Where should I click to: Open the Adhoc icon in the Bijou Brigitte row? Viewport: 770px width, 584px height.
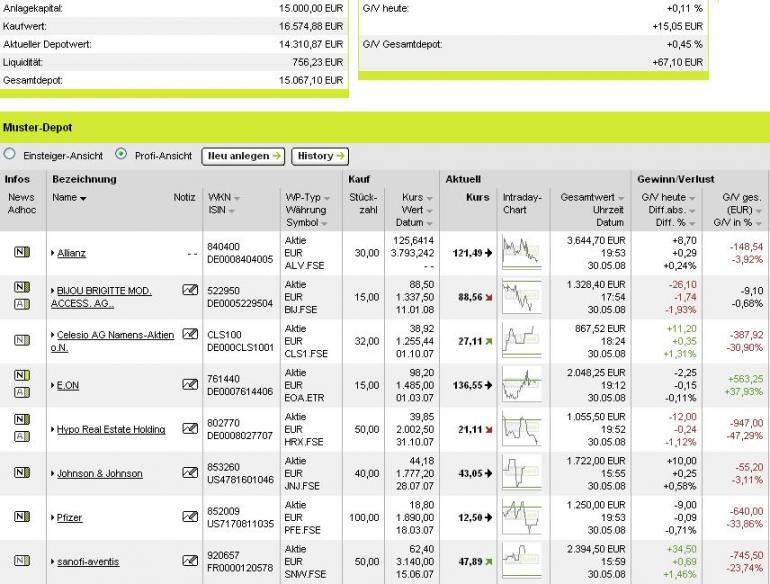point(22,305)
